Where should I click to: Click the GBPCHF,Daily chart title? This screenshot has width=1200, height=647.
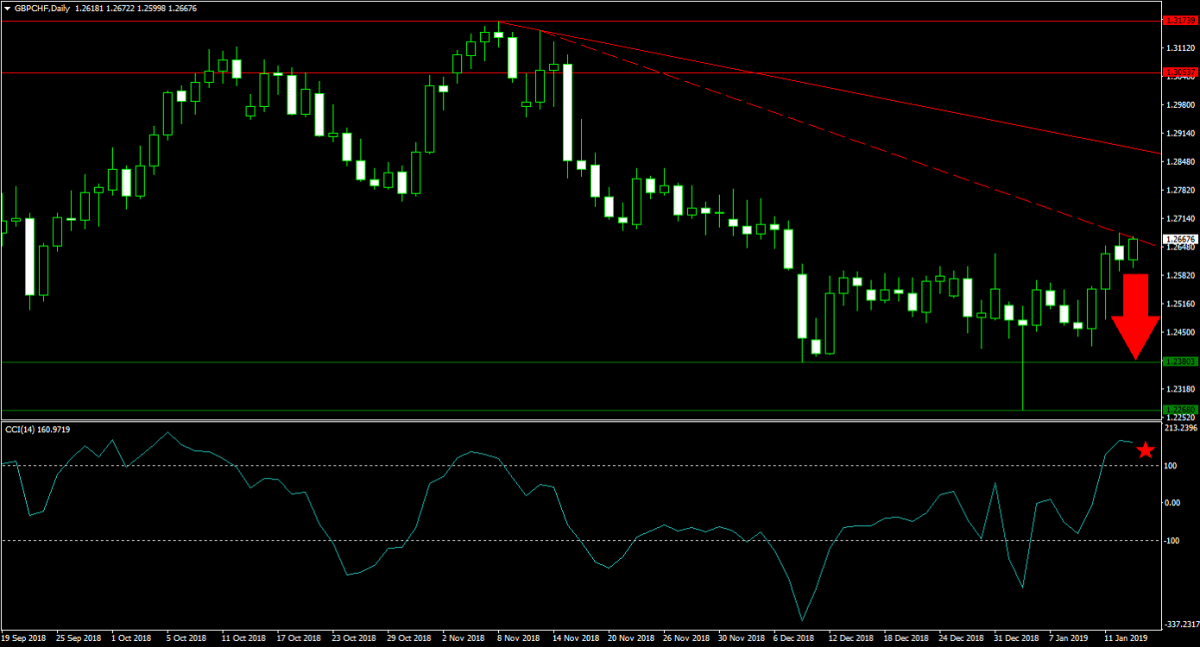(x=42, y=8)
